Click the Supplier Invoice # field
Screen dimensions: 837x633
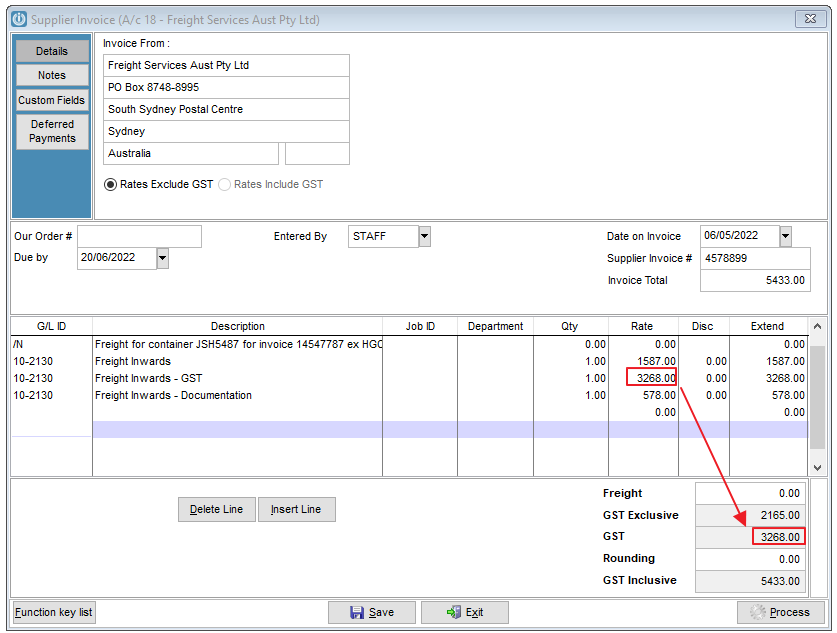(755, 258)
